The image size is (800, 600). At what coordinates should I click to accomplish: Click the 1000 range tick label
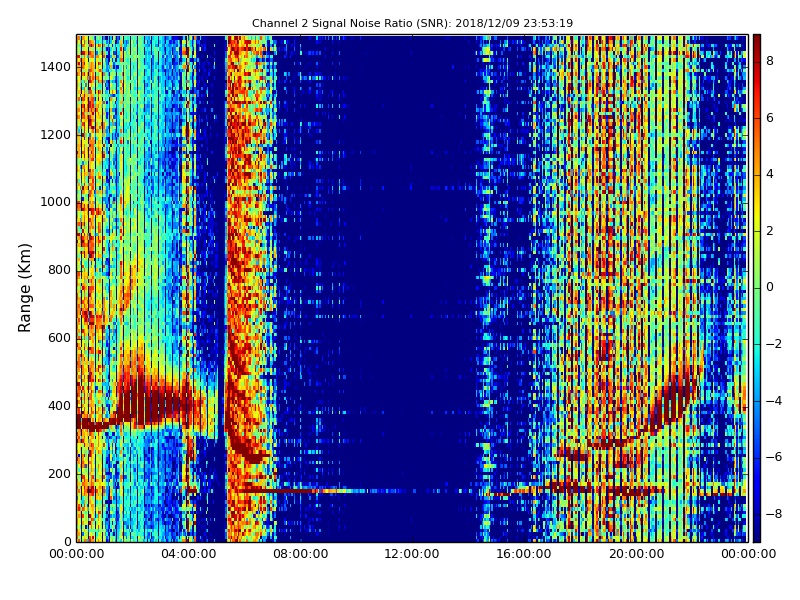pyautogui.click(x=56, y=202)
